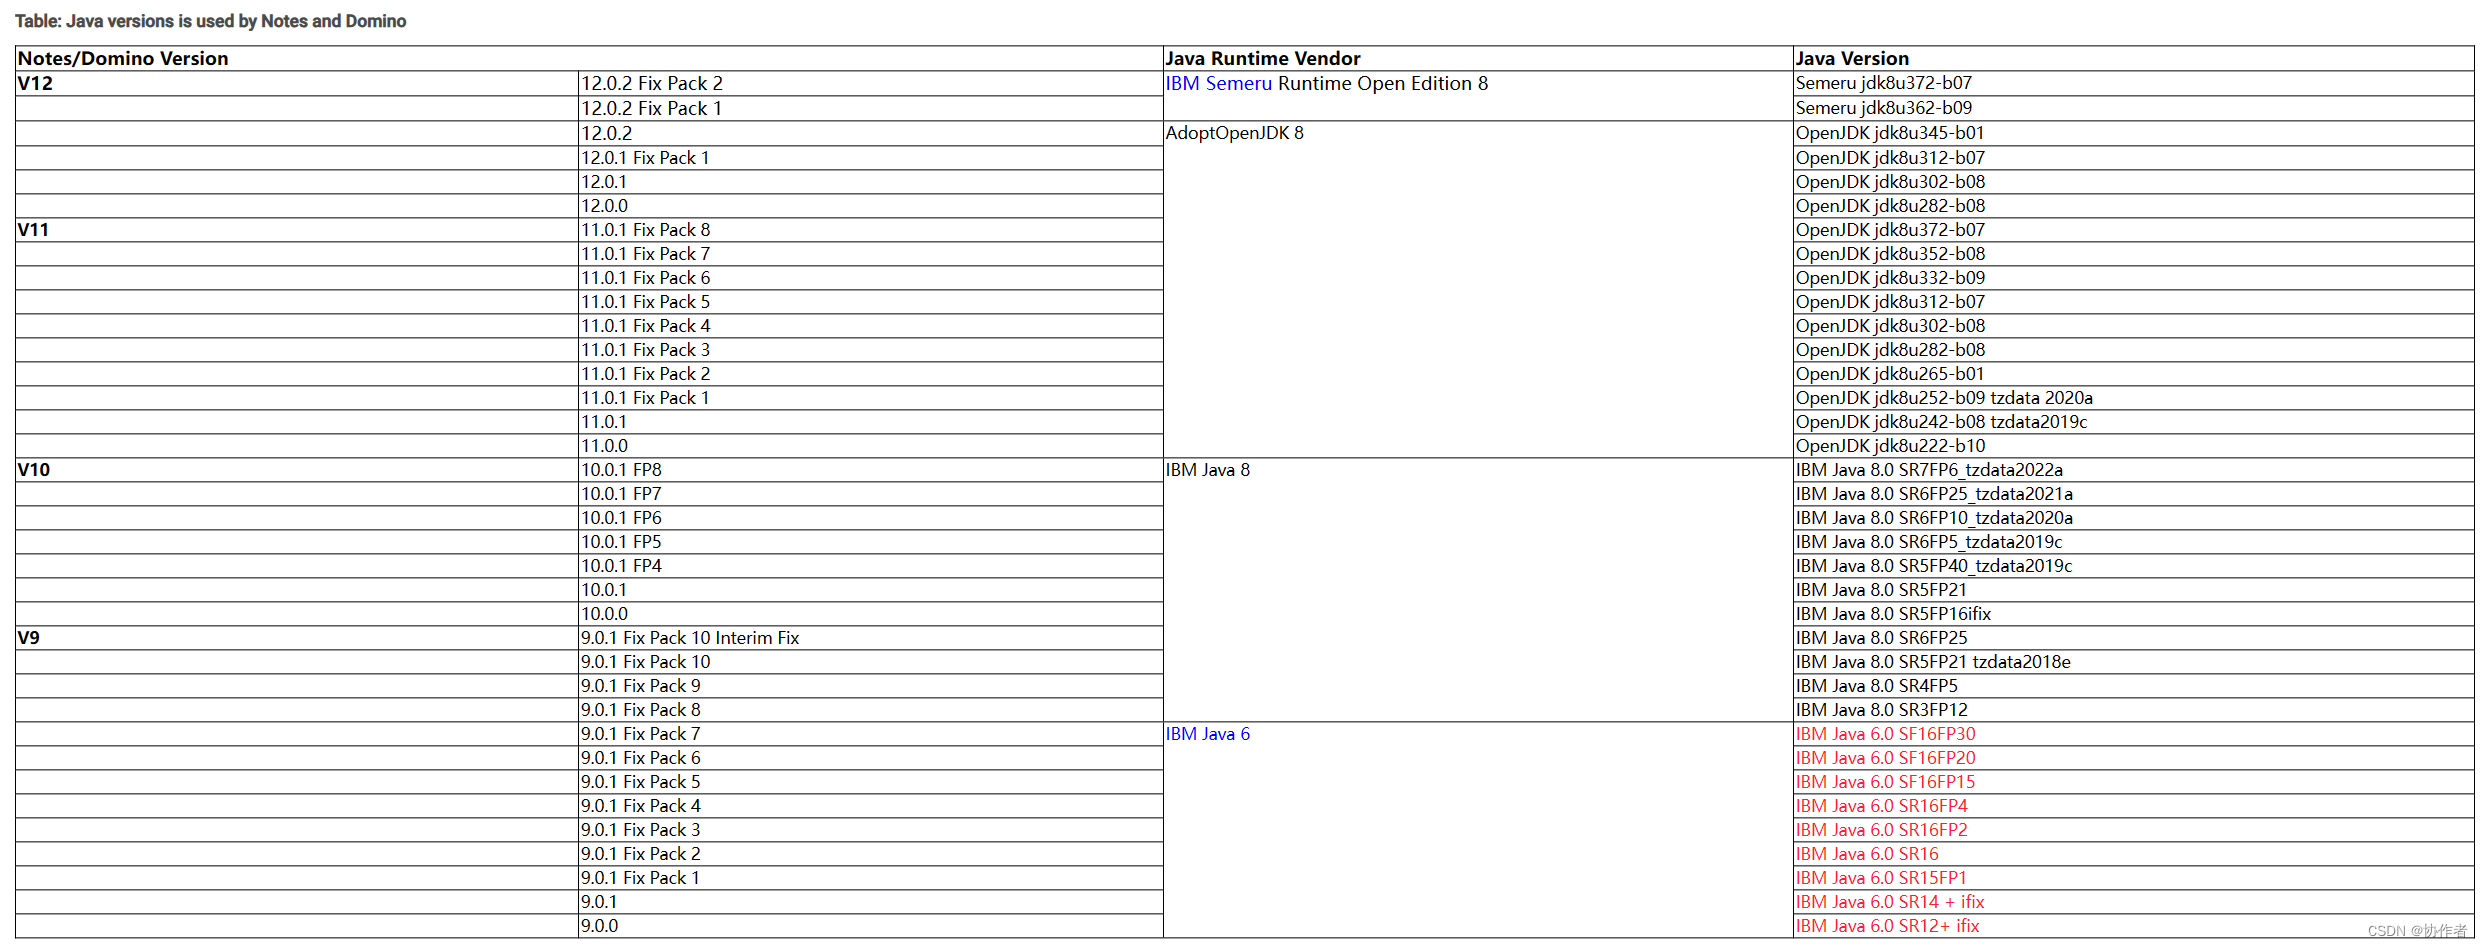Click the 10.0.1 FP7 cell
The image size is (2483, 947).
click(x=871, y=494)
